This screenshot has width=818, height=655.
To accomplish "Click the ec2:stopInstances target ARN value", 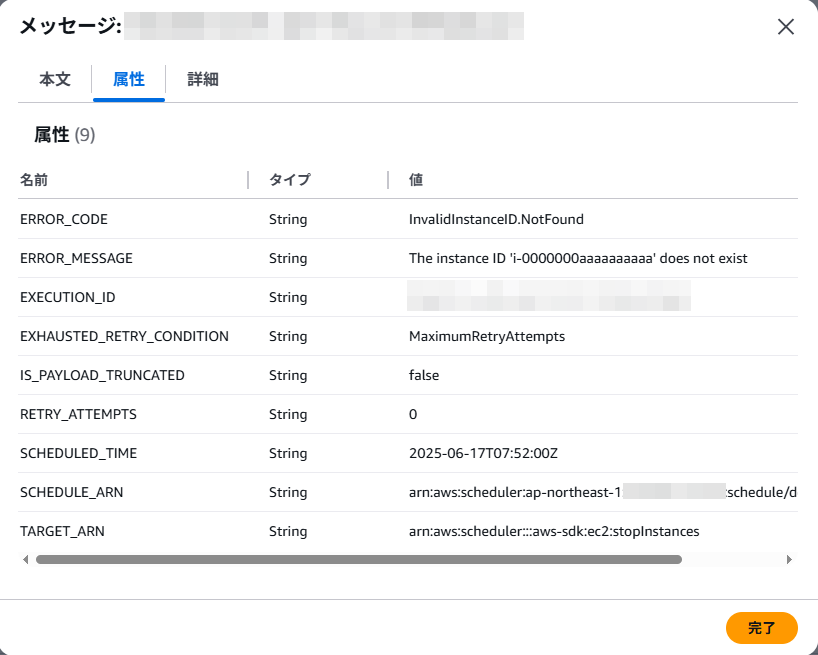I will pyautogui.click(x=554, y=531).
